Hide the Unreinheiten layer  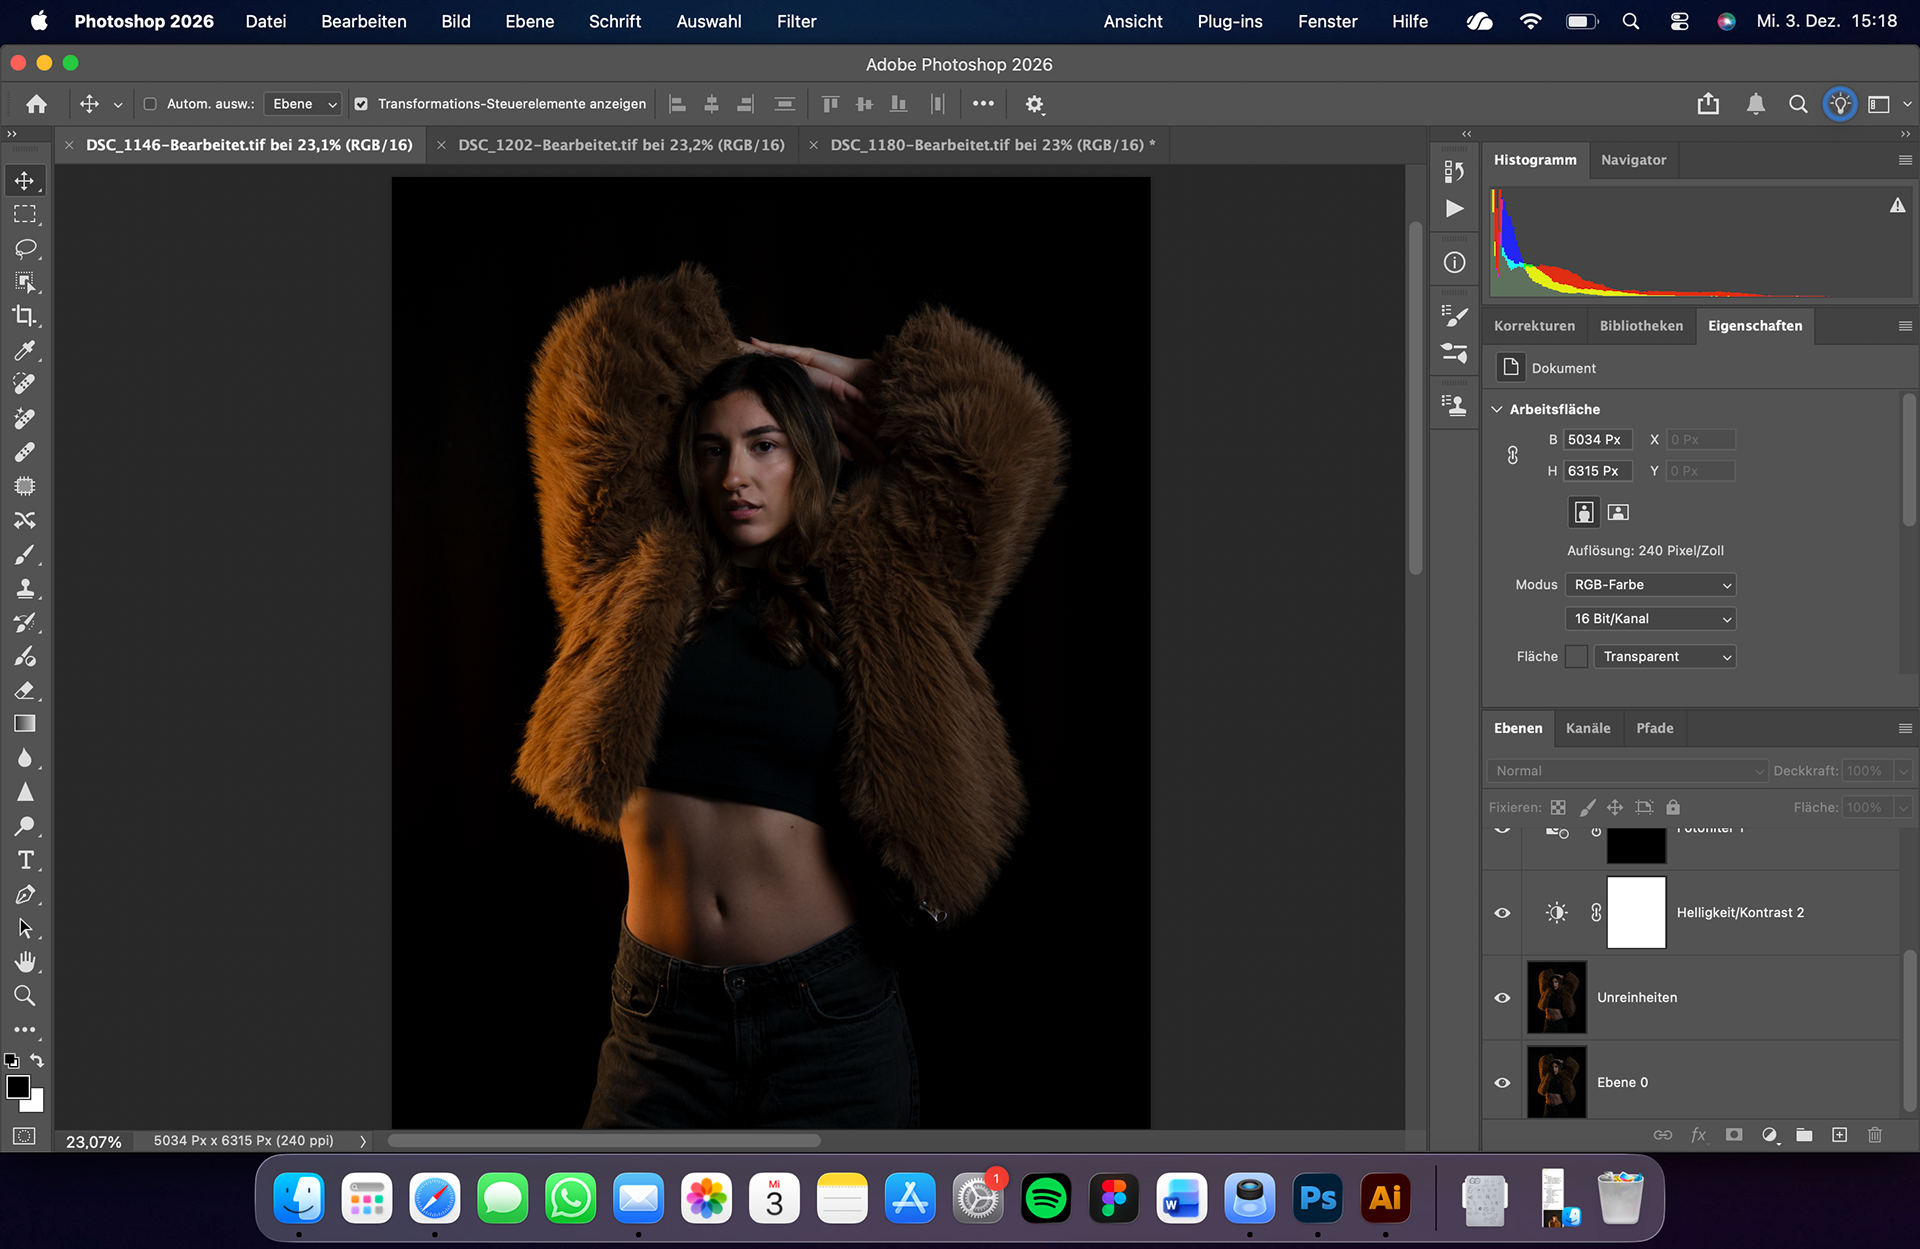coord(1502,998)
